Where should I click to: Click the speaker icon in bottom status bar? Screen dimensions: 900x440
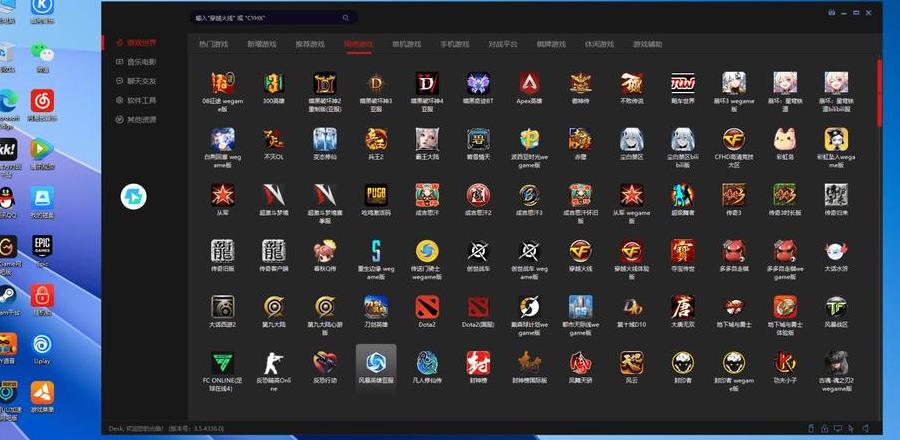(865, 429)
